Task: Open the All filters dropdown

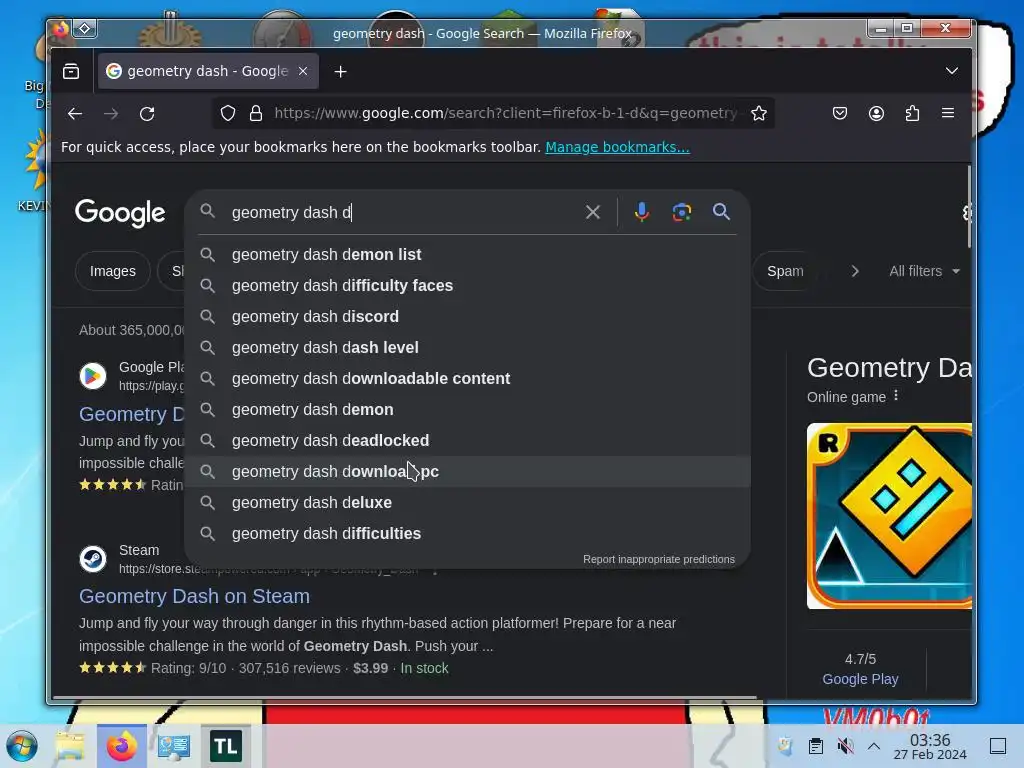Action: (x=924, y=271)
